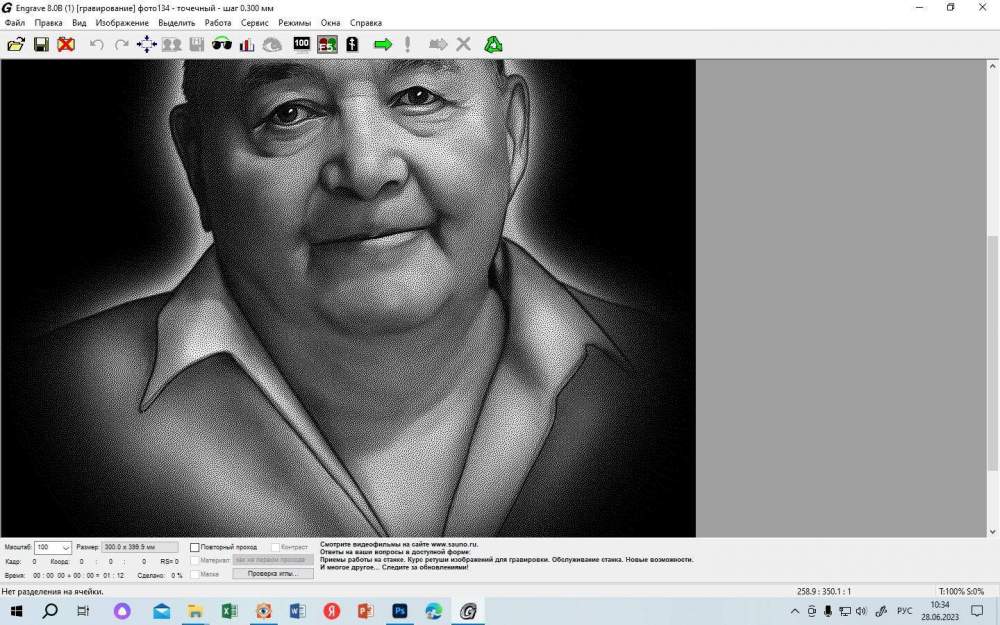This screenshot has height=625, width=1000.
Task: Enable the 'Повторный проход' checkbox
Action: [195, 548]
